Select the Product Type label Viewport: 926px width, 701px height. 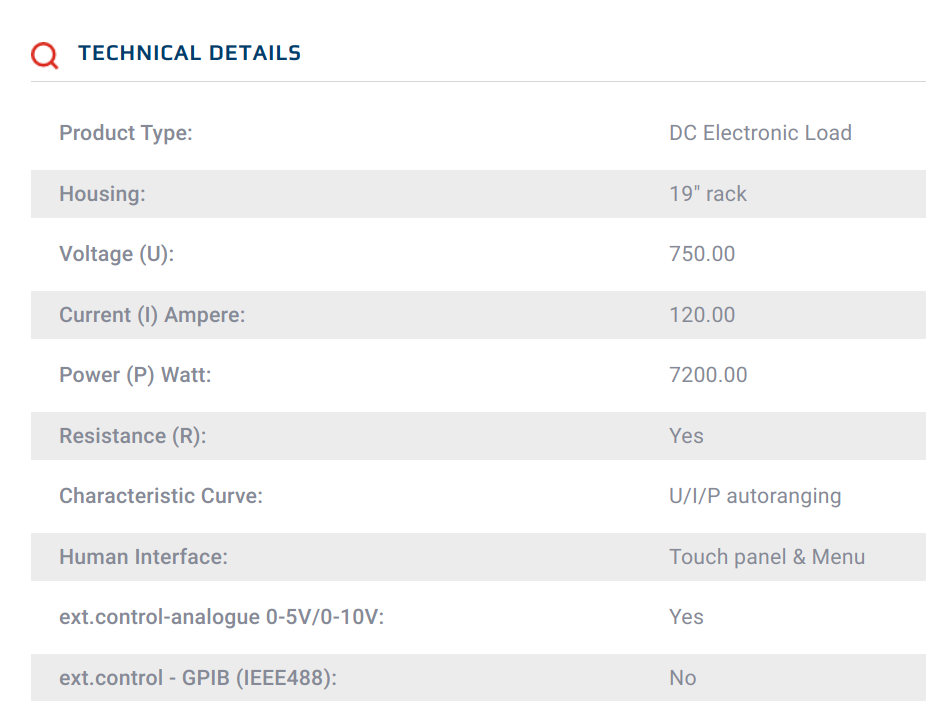[126, 133]
